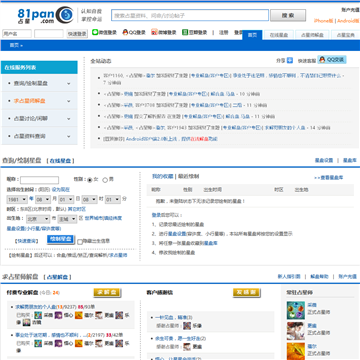The image size is (360, 360).
Task: Click the >>查看星盘库 link
Action: (x=329, y=178)
